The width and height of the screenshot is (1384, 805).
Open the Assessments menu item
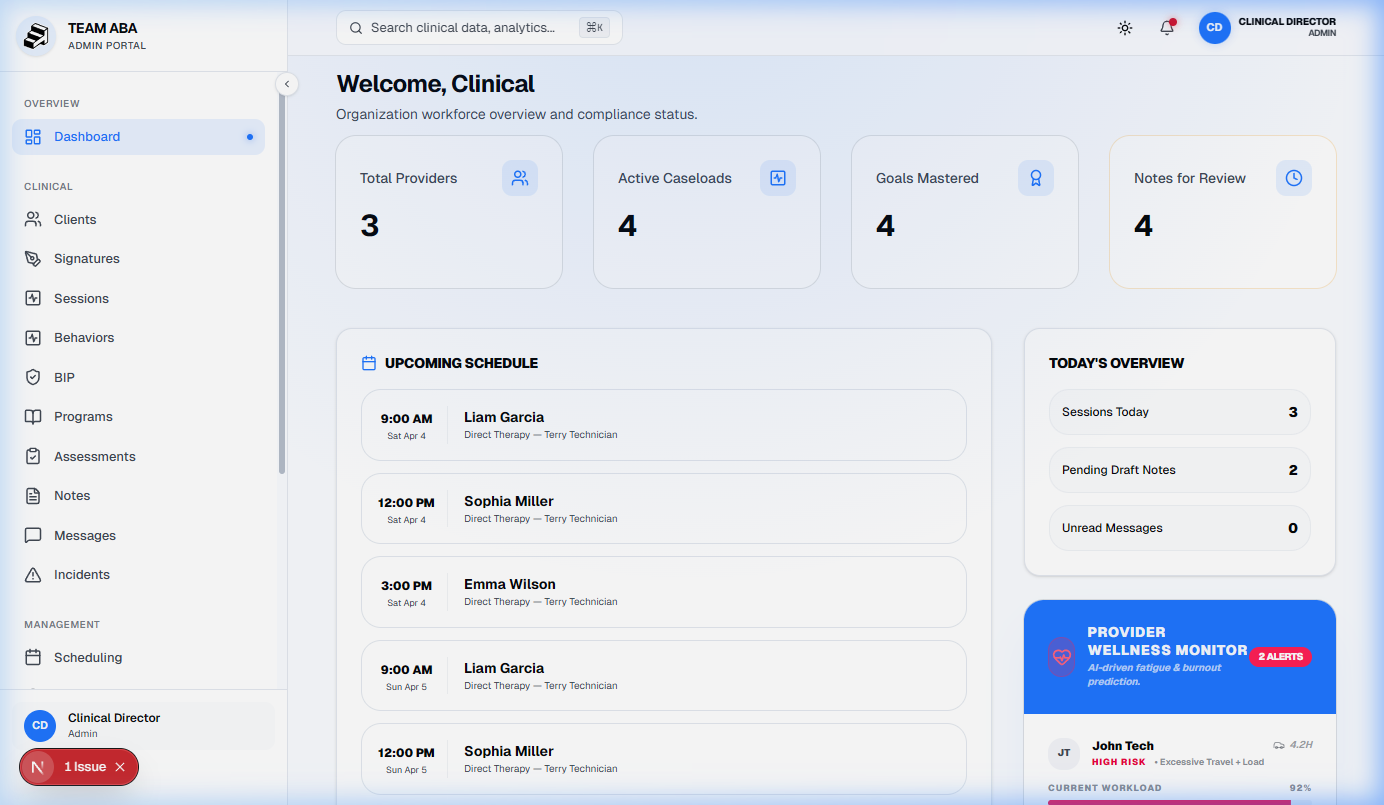138,456
